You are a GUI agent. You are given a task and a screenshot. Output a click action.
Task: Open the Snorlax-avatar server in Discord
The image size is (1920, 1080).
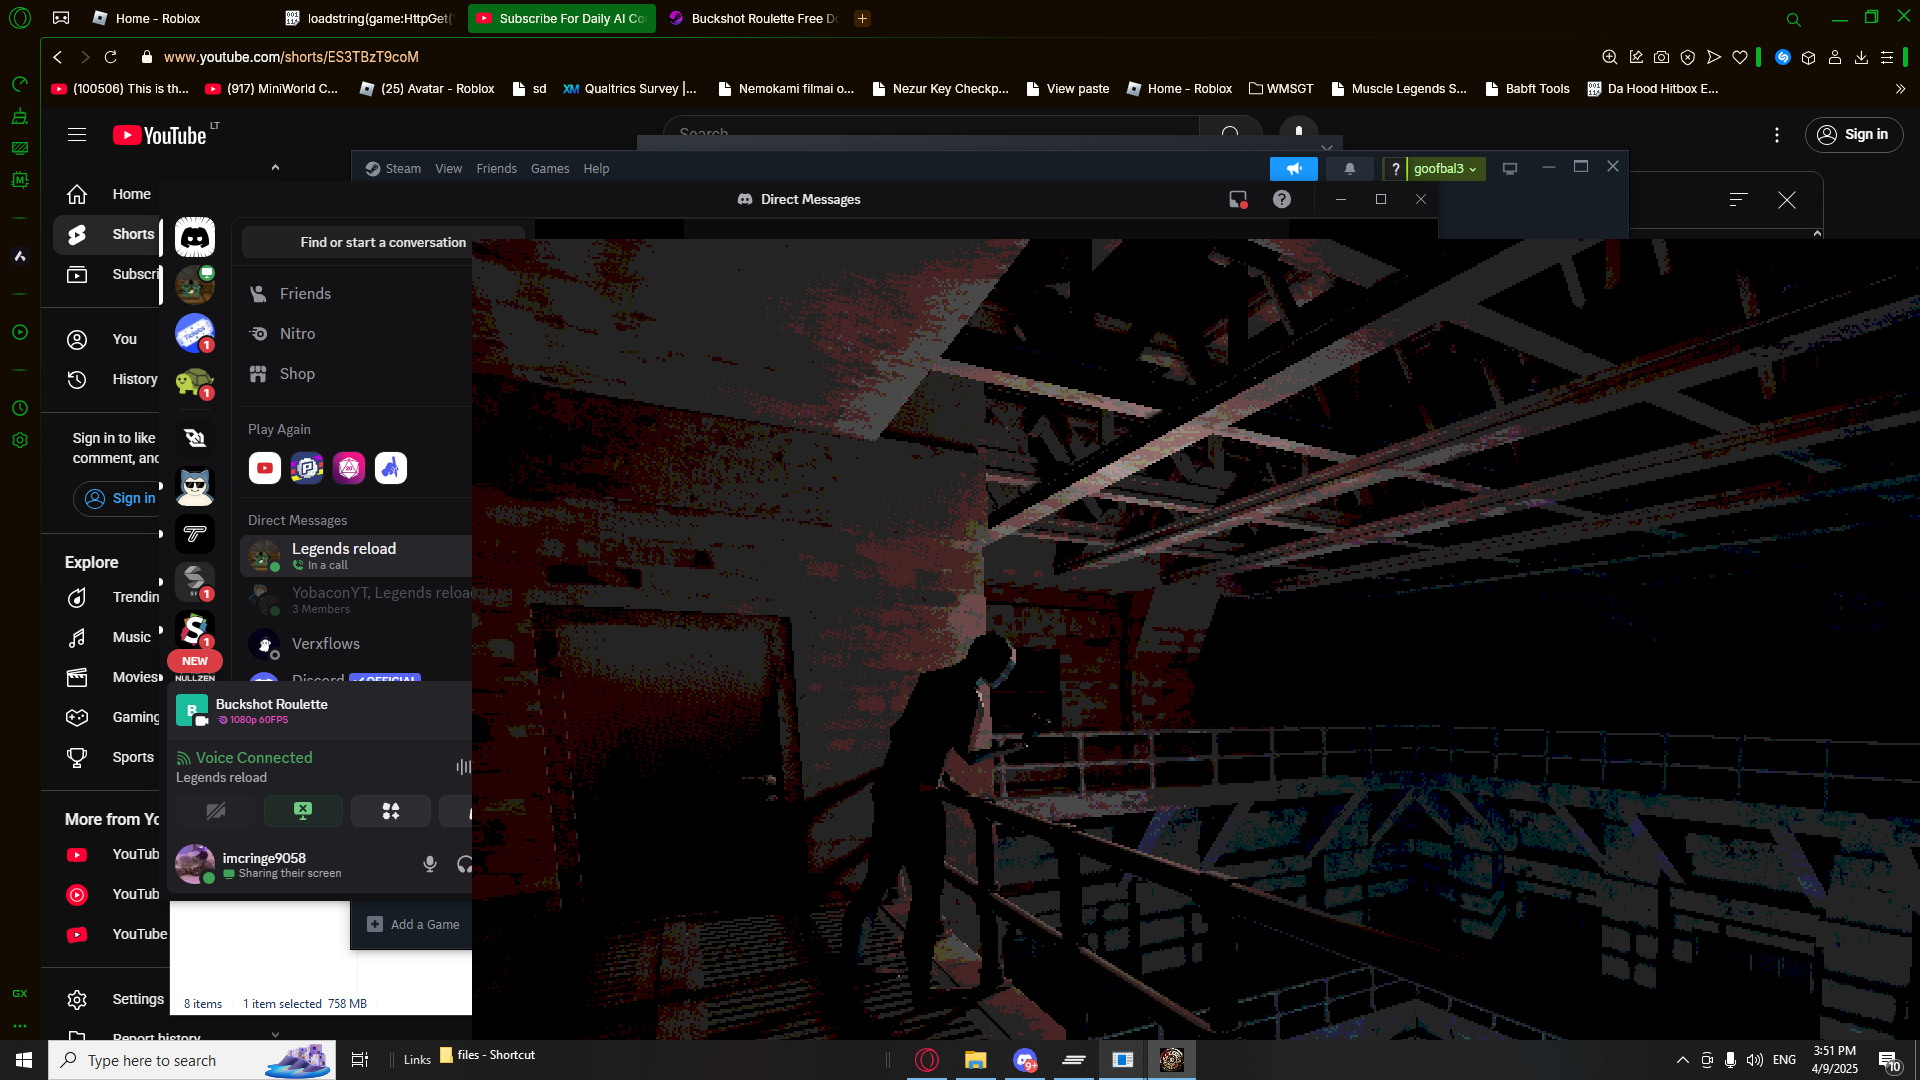point(195,487)
